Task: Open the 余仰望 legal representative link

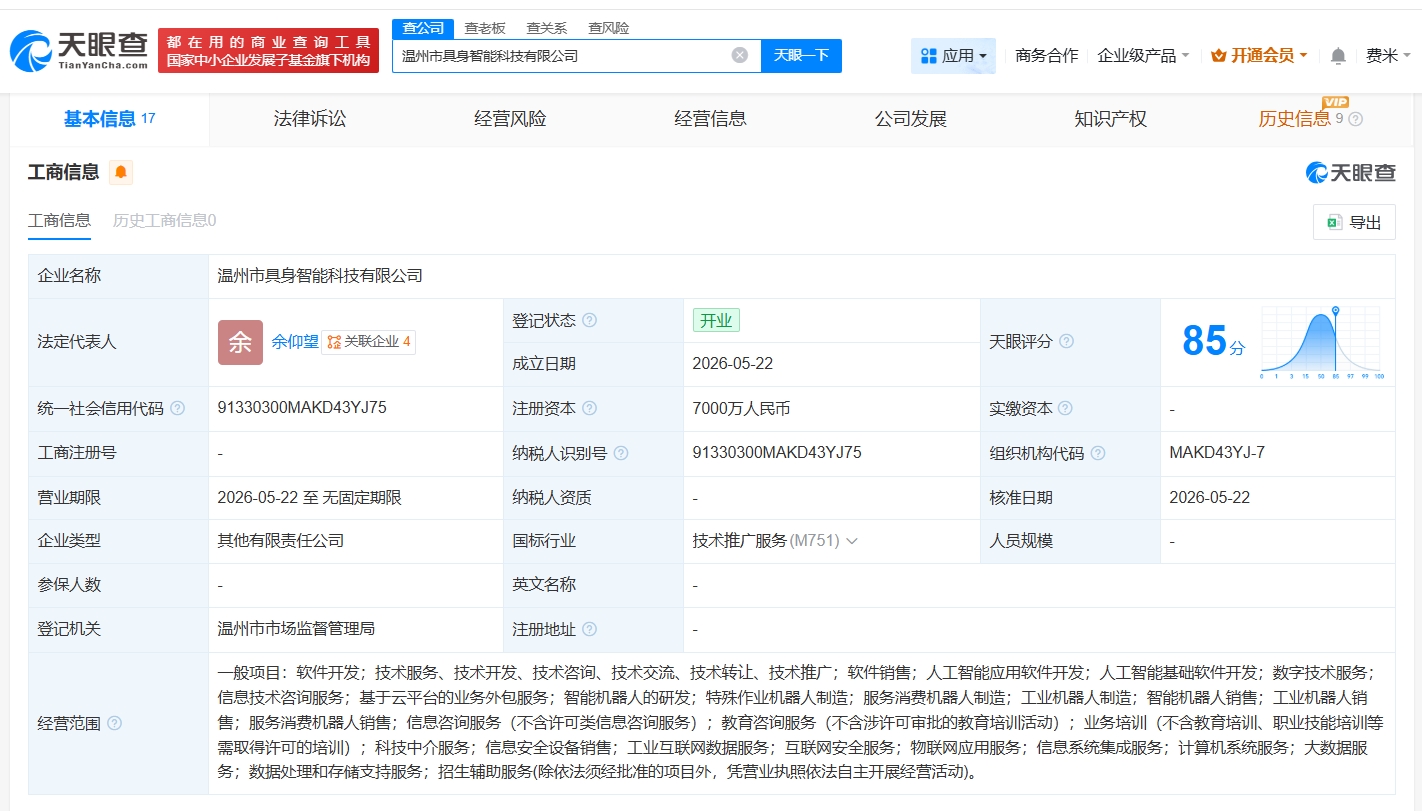Action: (x=295, y=342)
